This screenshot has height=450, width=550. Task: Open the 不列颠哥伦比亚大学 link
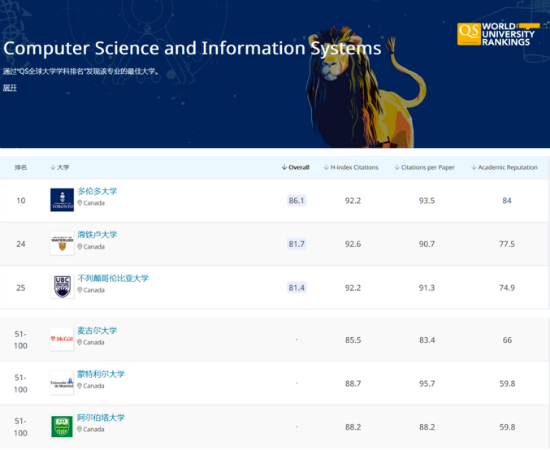[113, 278]
